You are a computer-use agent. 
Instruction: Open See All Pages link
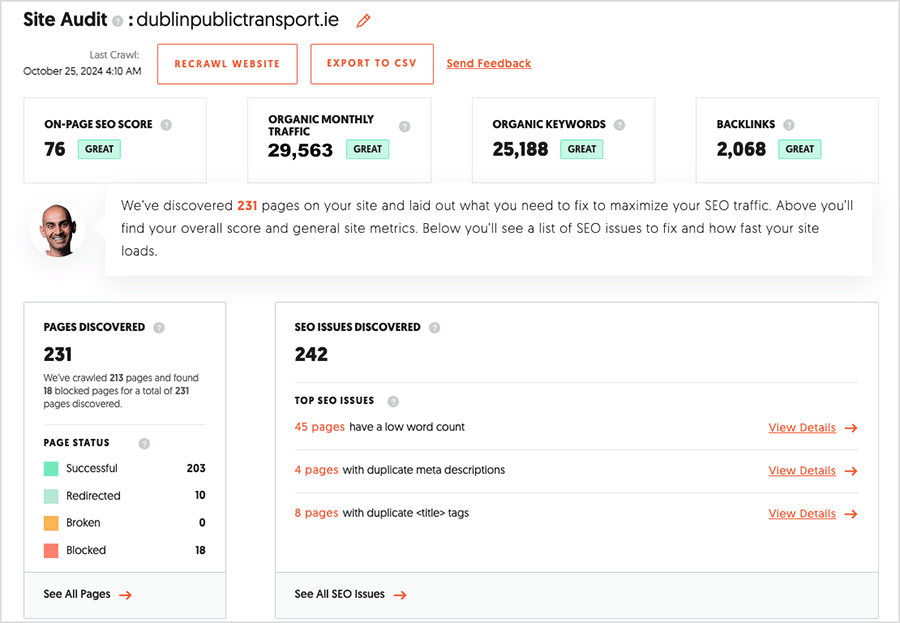(77, 594)
